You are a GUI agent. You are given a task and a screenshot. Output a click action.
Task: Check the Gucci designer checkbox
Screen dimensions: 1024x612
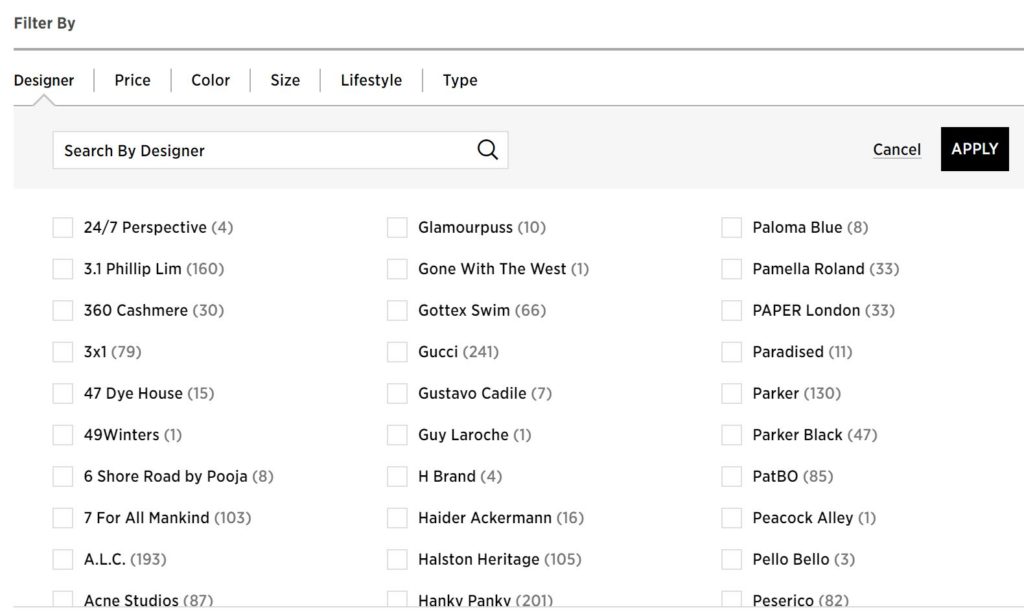point(397,352)
